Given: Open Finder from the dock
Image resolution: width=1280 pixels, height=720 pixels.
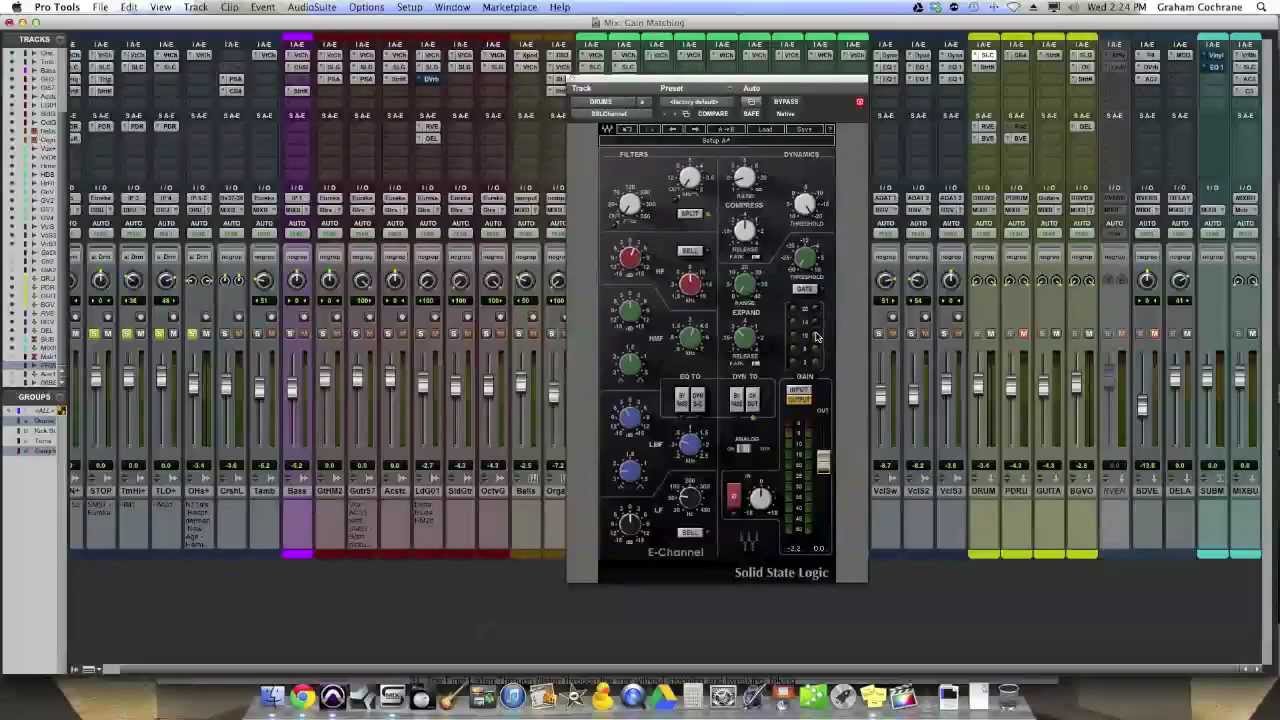Looking at the screenshot, I should [x=272, y=696].
